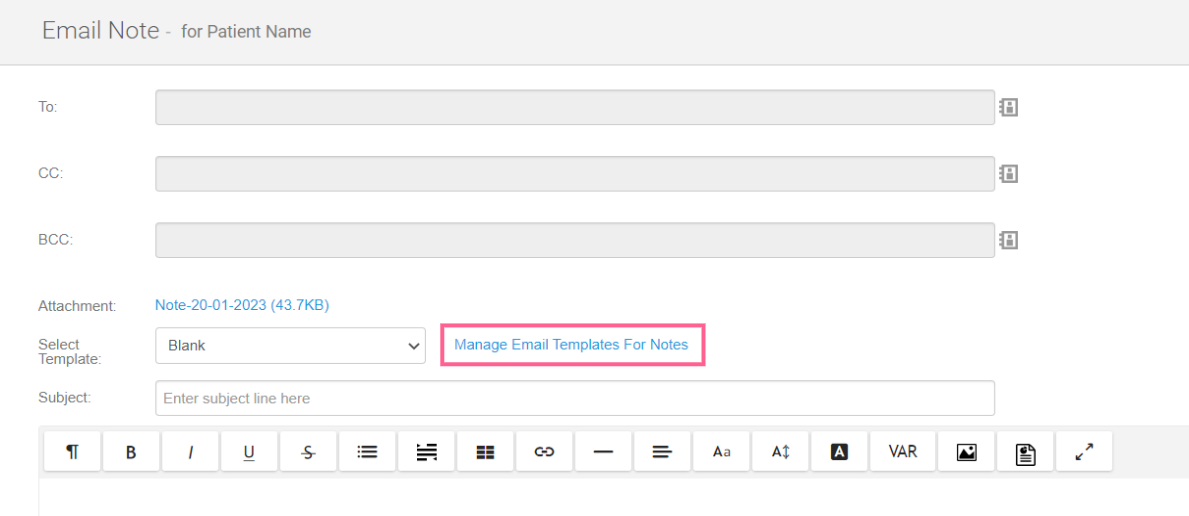Click the "Attachment:" label

pyautogui.click(x=77, y=307)
